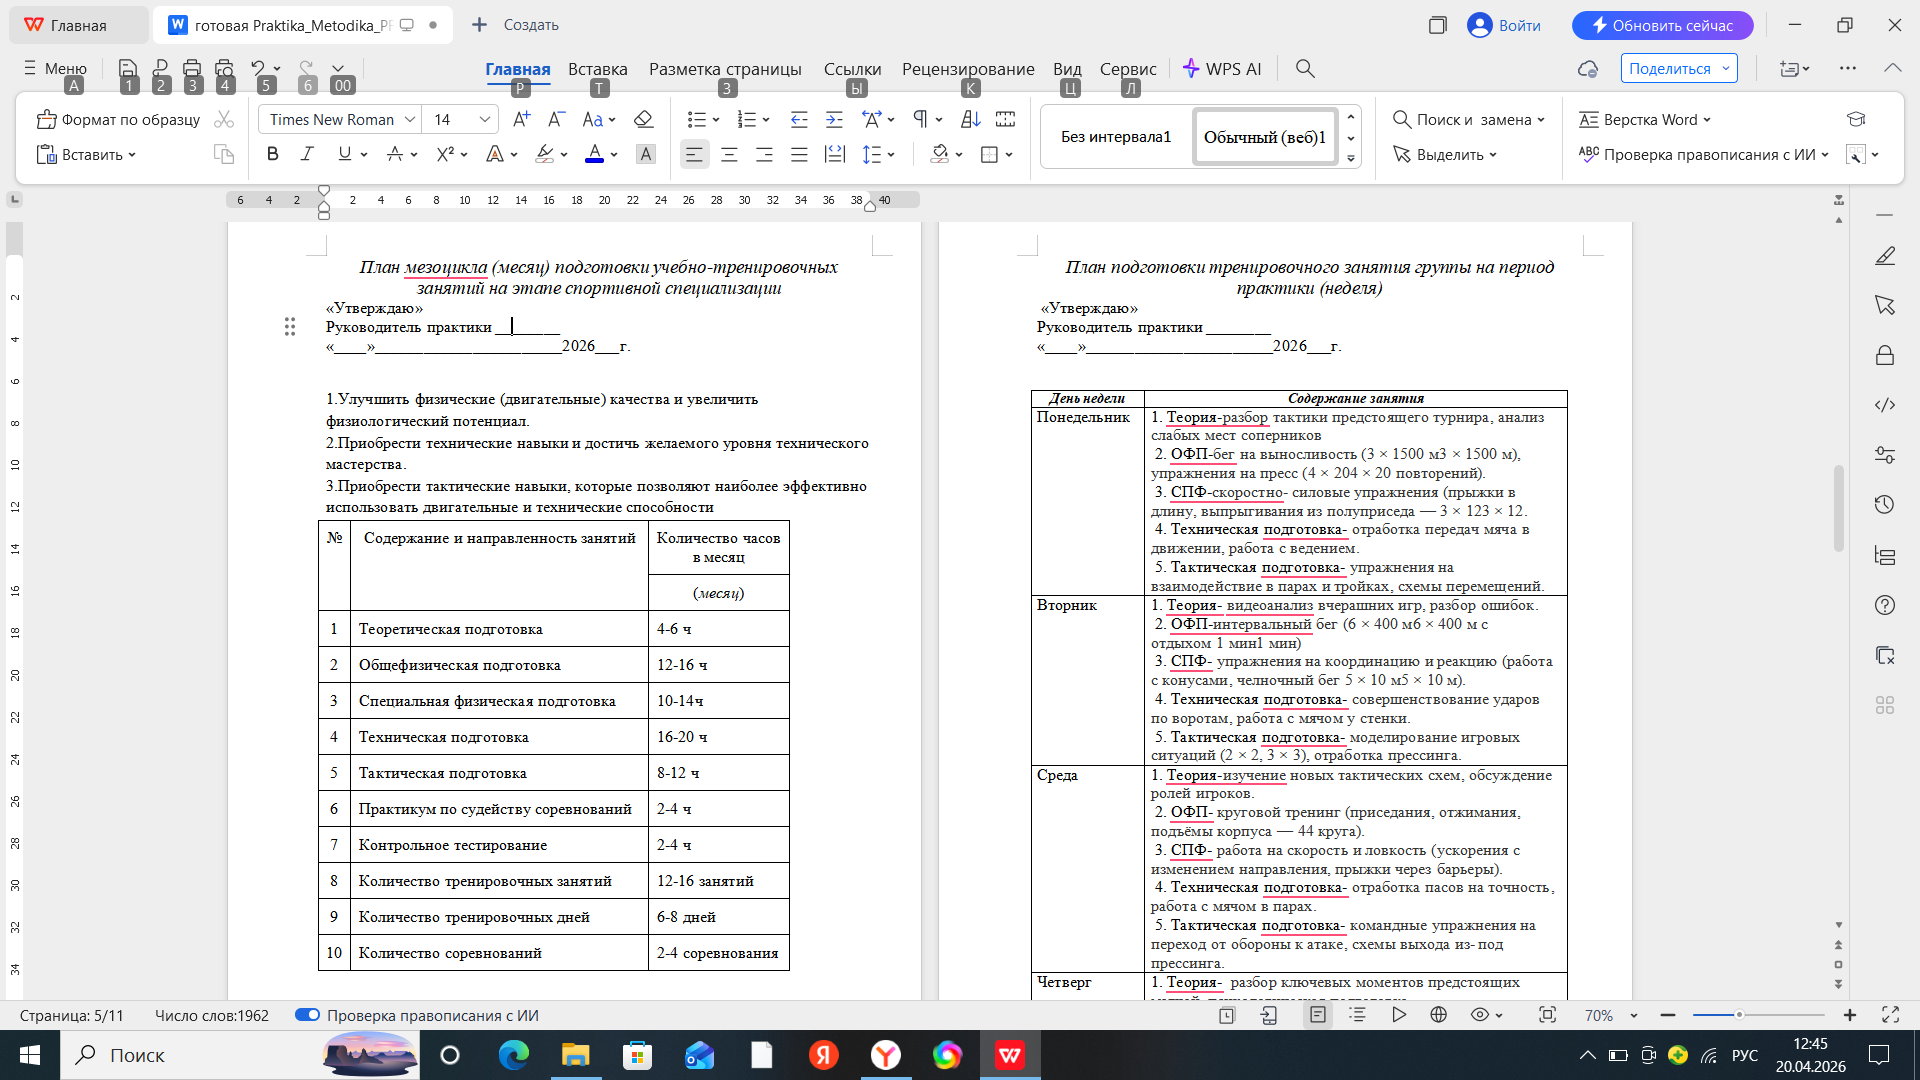
Task: Click the increase font size icon
Action: pos(521,119)
